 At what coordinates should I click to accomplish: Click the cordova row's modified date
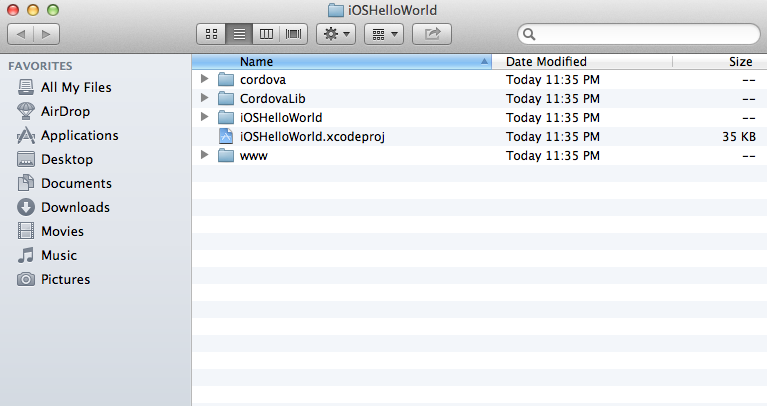[553, 80]
